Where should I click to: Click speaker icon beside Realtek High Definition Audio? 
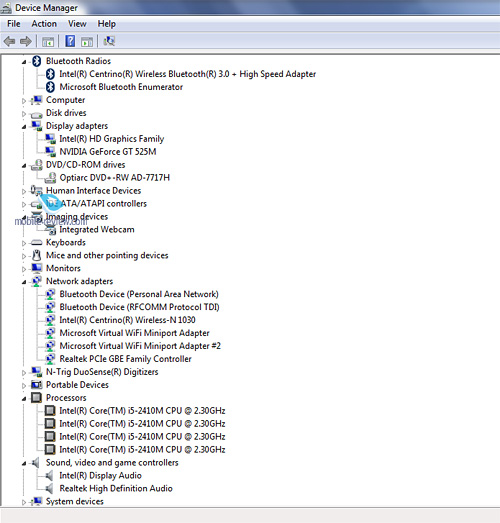[x=49, y=489]
